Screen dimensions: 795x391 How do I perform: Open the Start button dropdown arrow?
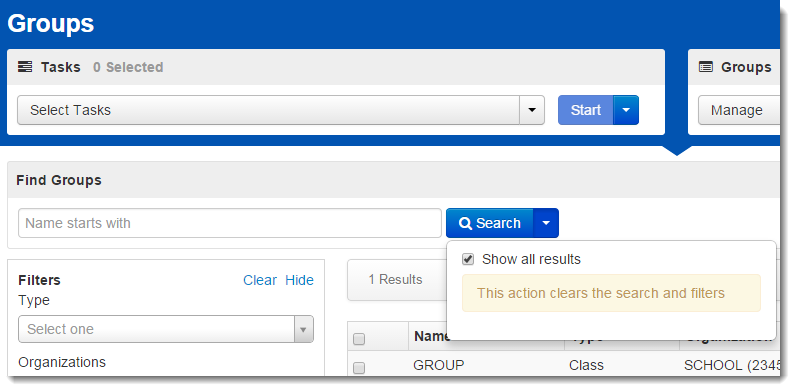point(626,110)
